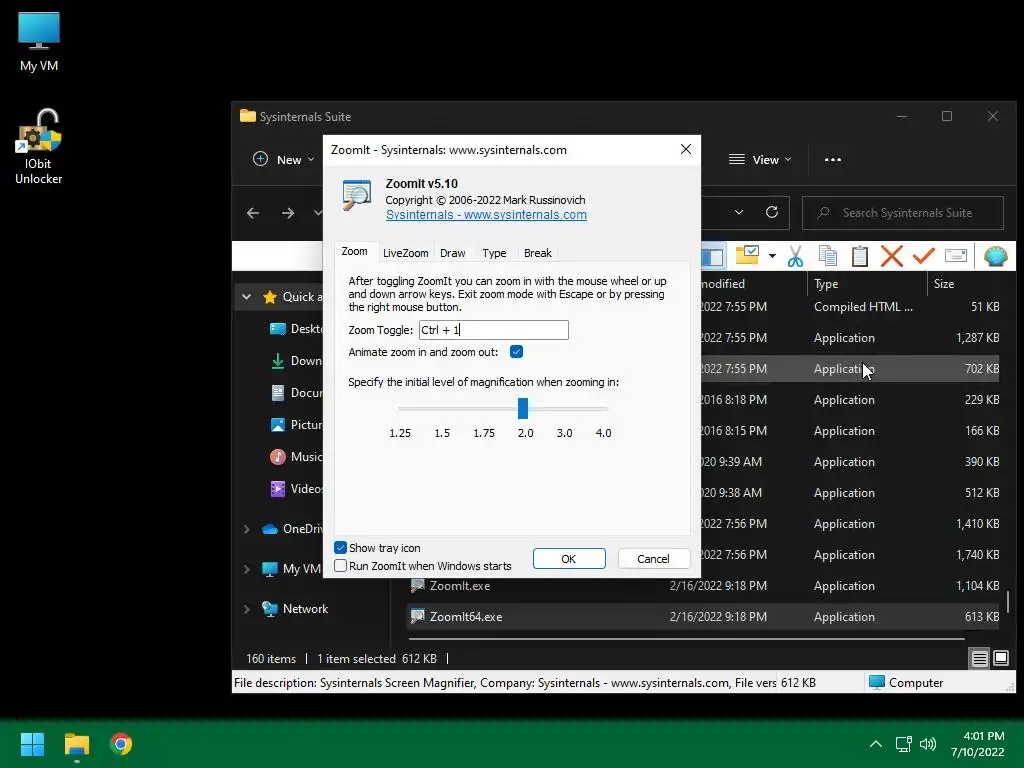This screenshot has height=768, width=1024.
Task: Click the New button in Explorer
Action: [x=283, y=159]
